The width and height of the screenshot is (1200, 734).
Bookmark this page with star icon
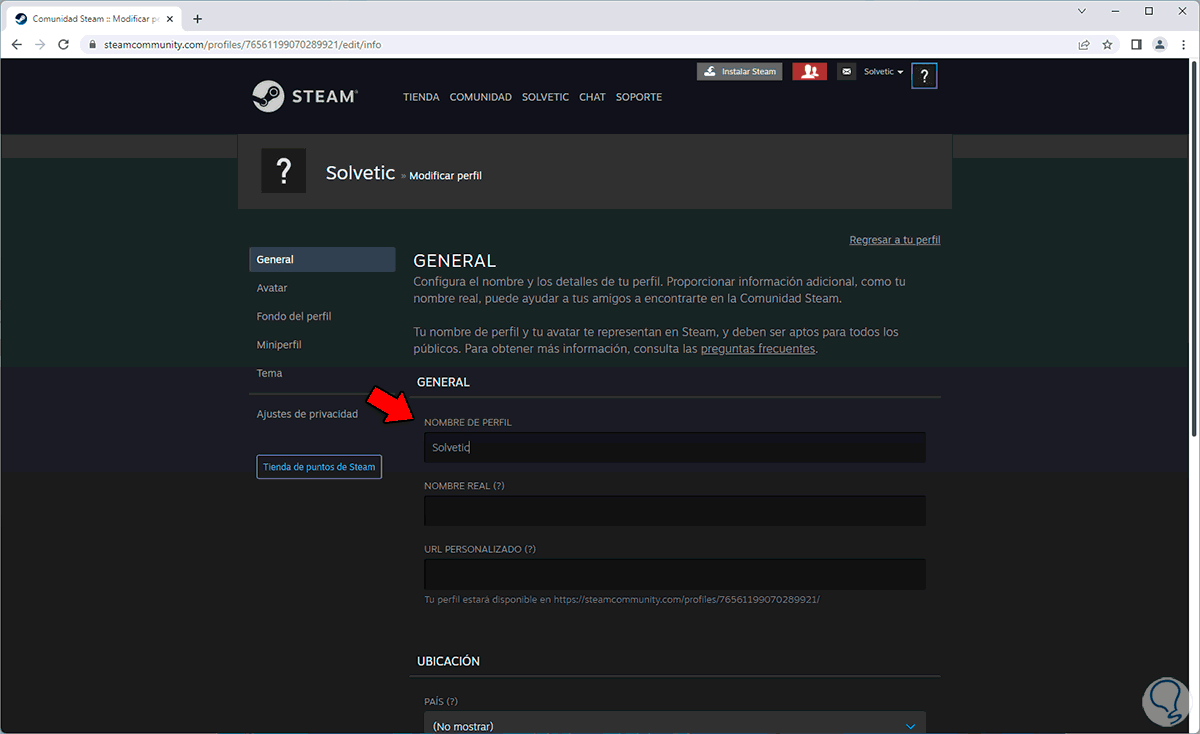1108,45
